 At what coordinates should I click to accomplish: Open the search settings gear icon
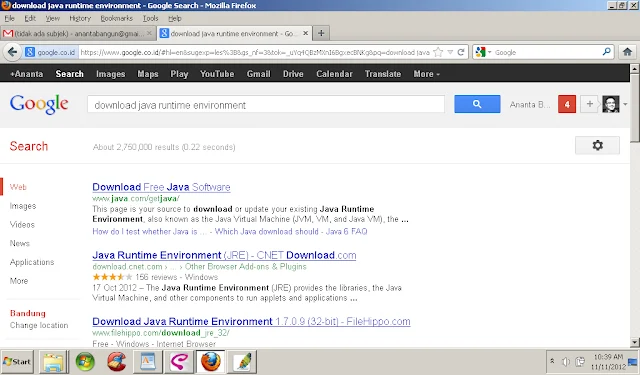(598, 145)
